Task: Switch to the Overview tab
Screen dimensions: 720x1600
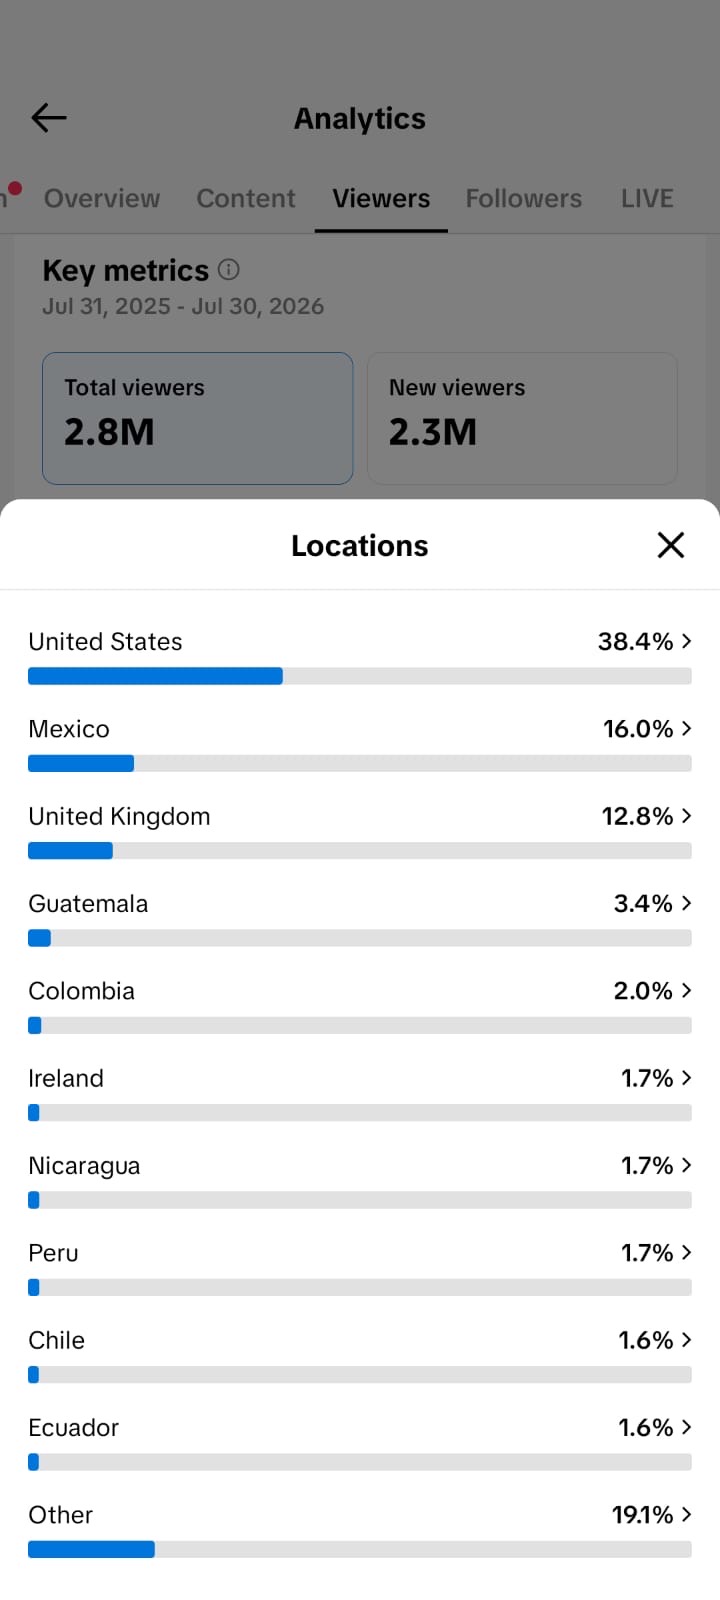Action: [x=102, y=198]
